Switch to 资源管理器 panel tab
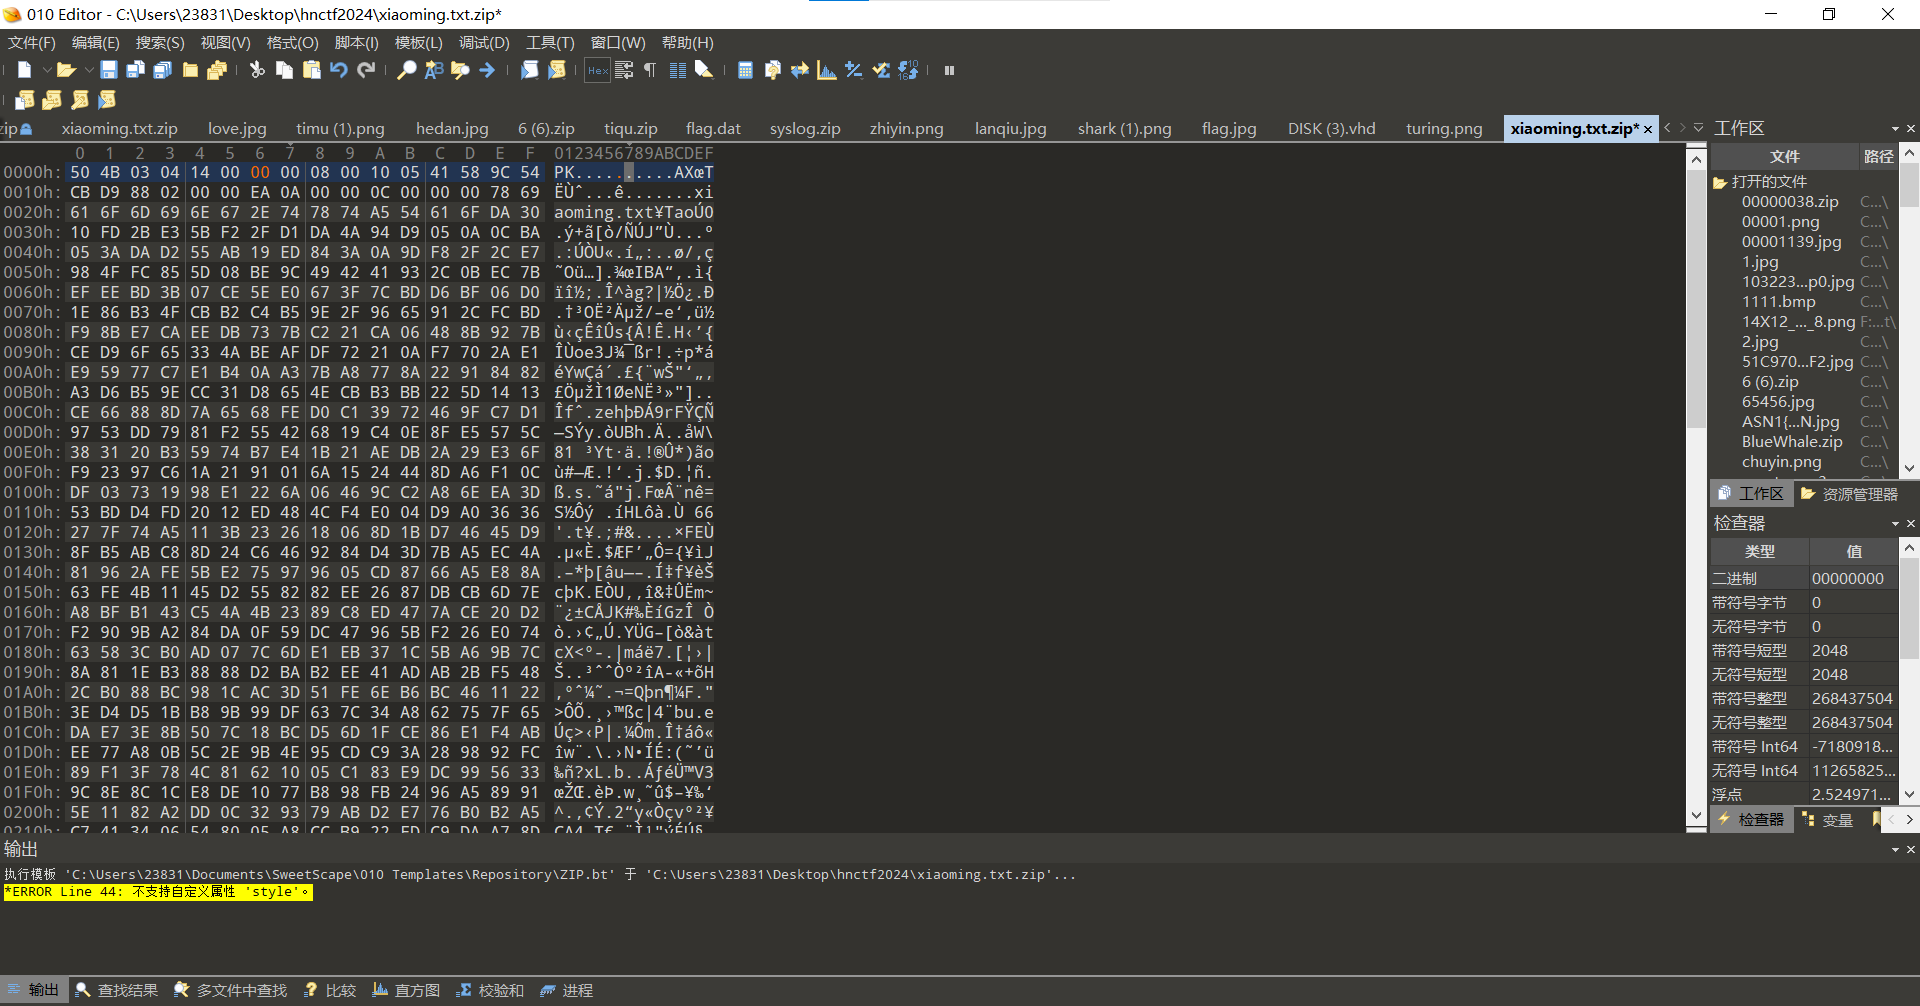This screenshot has height=1006, width=1920. pyautogui.click(x=1848, y=494)
